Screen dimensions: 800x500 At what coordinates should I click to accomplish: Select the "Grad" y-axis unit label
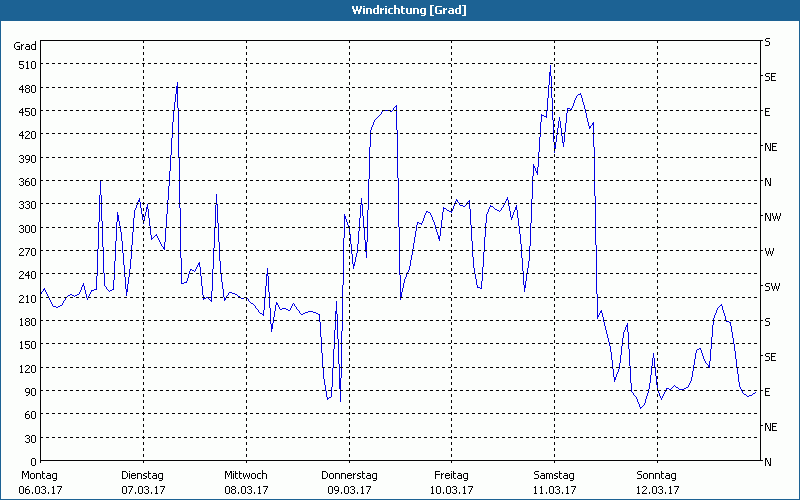[25, 46]
